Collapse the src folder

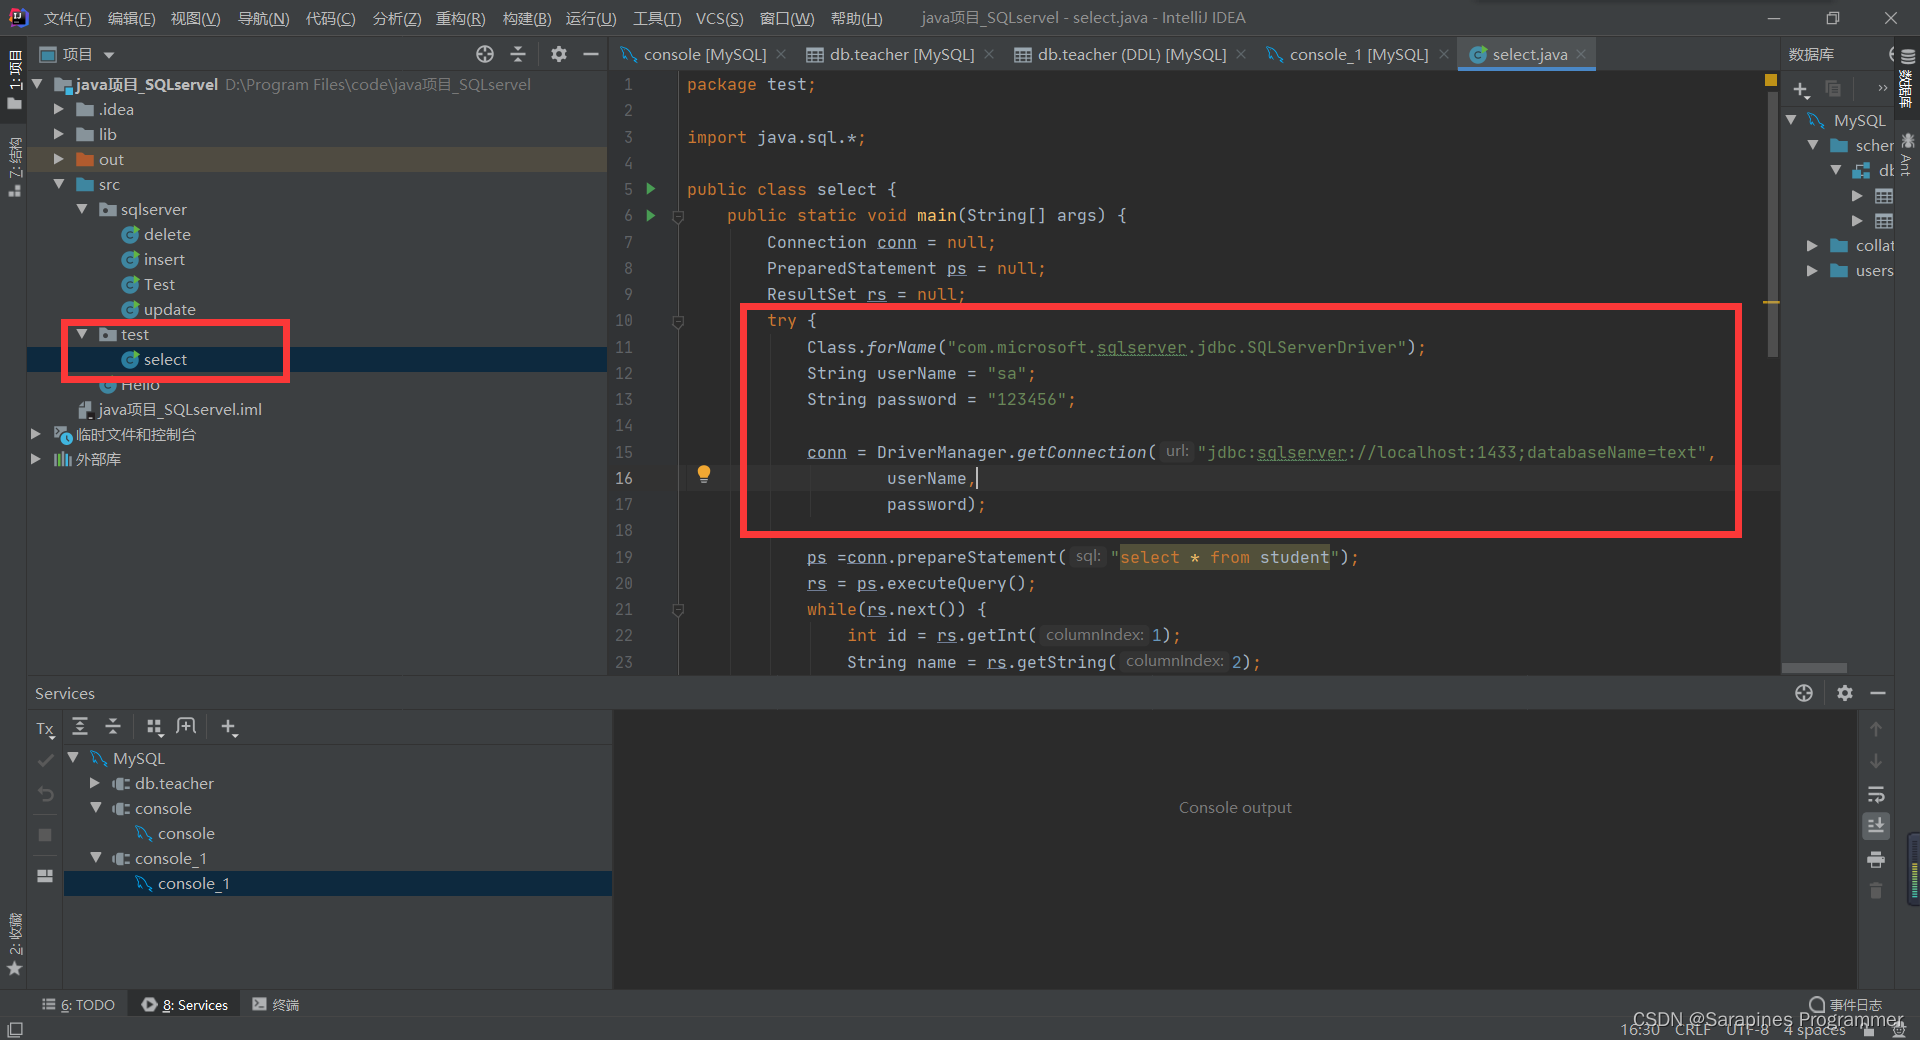(x=59, y=184)
